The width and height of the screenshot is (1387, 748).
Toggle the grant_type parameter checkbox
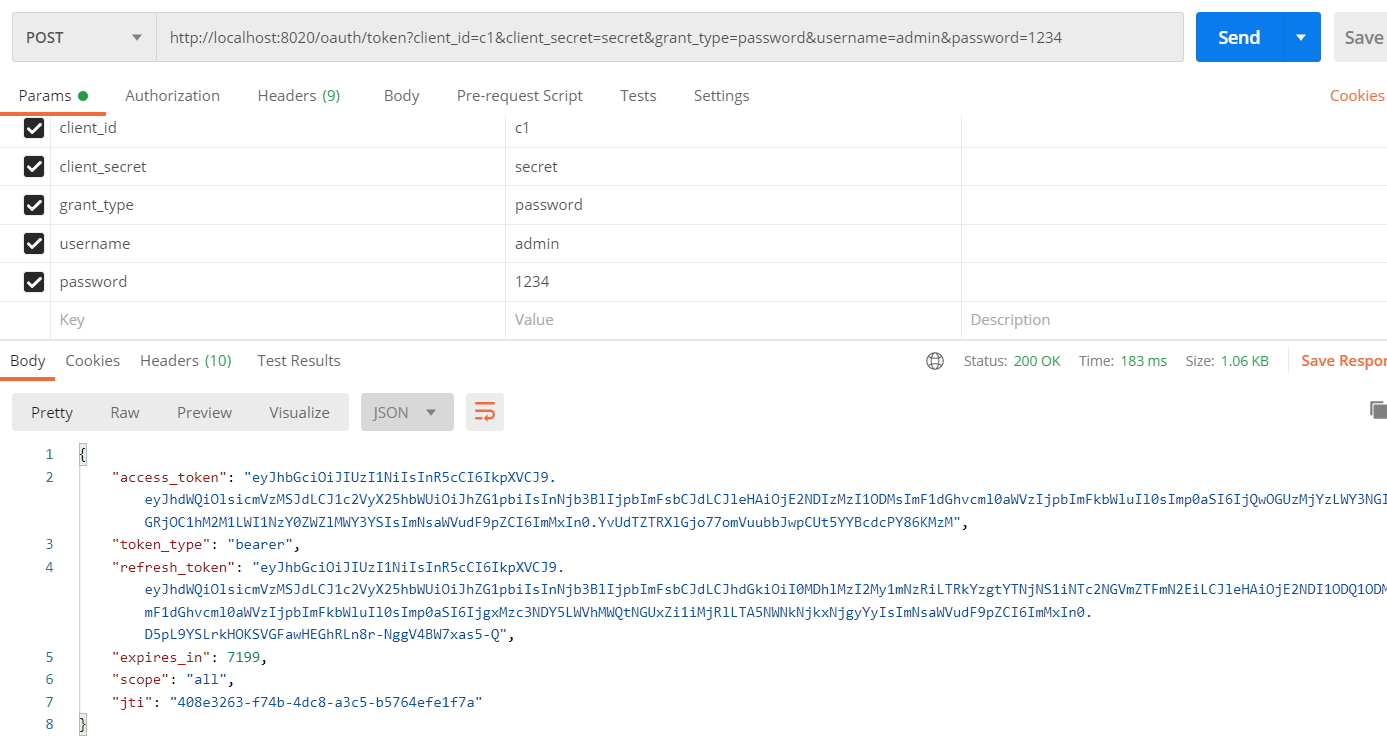point(33,204)
